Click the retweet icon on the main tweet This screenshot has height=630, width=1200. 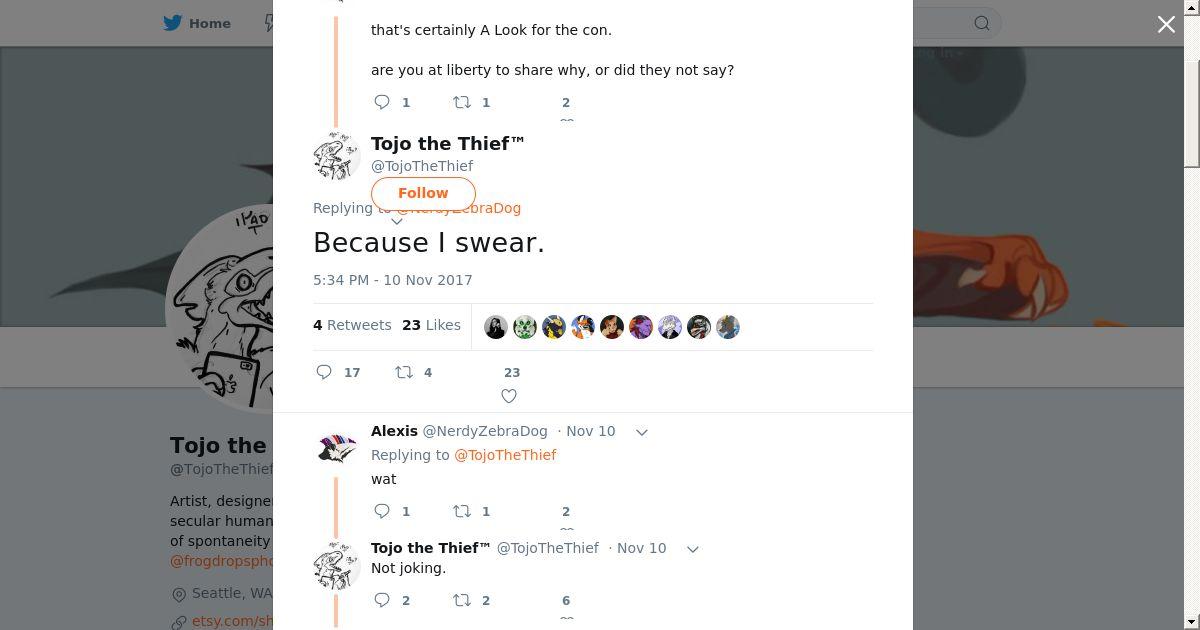pos(404,372)
